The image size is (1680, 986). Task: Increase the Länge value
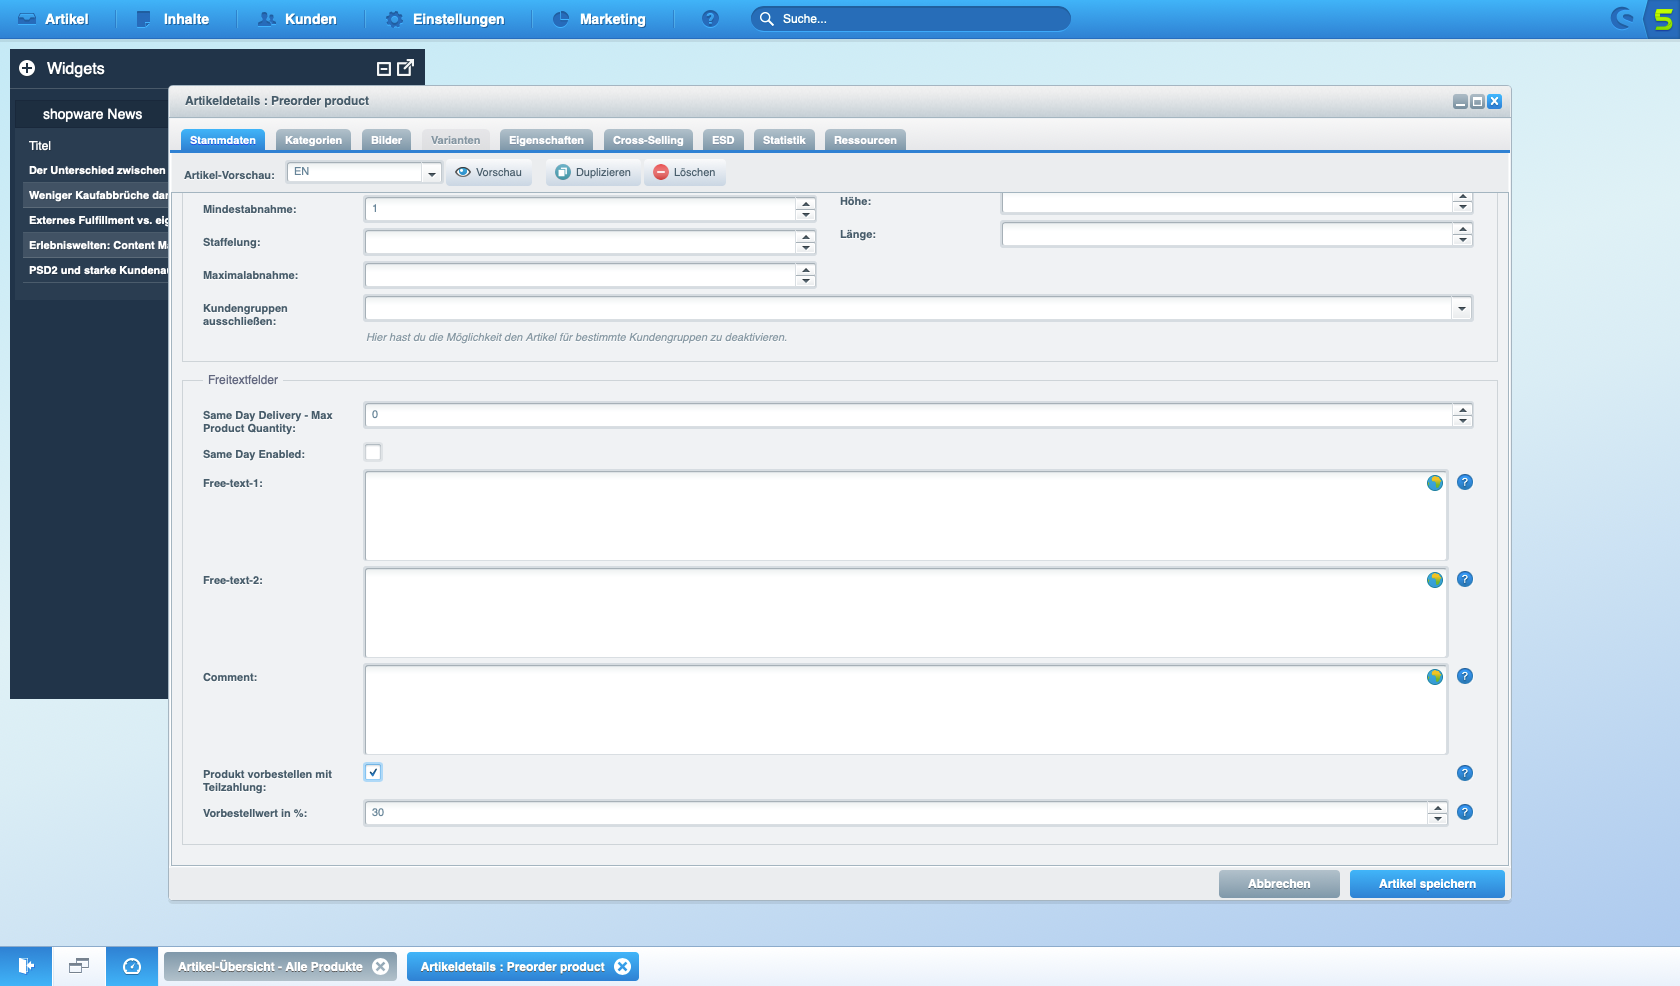tap(1463, 229)
